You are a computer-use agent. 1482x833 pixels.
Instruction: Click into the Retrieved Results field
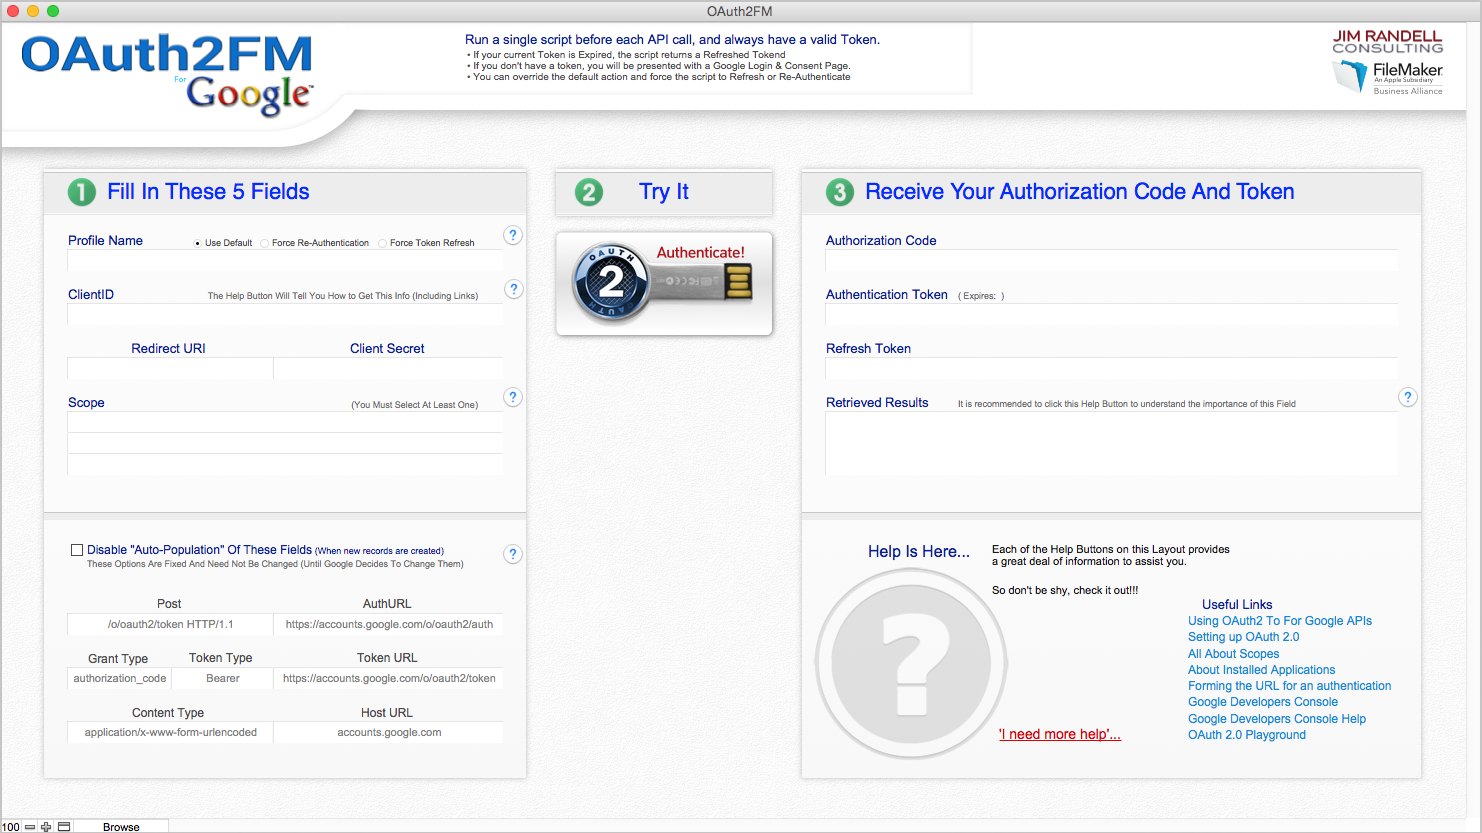[x=1111, y=443]
